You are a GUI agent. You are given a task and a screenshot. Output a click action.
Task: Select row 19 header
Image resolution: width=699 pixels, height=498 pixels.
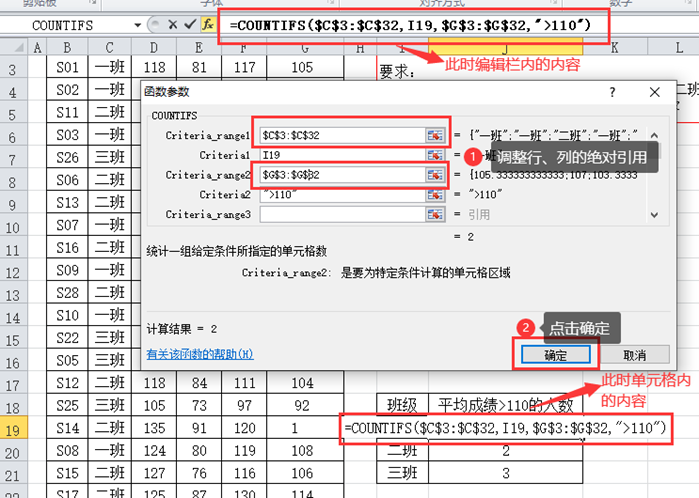[x=13, y=430]
